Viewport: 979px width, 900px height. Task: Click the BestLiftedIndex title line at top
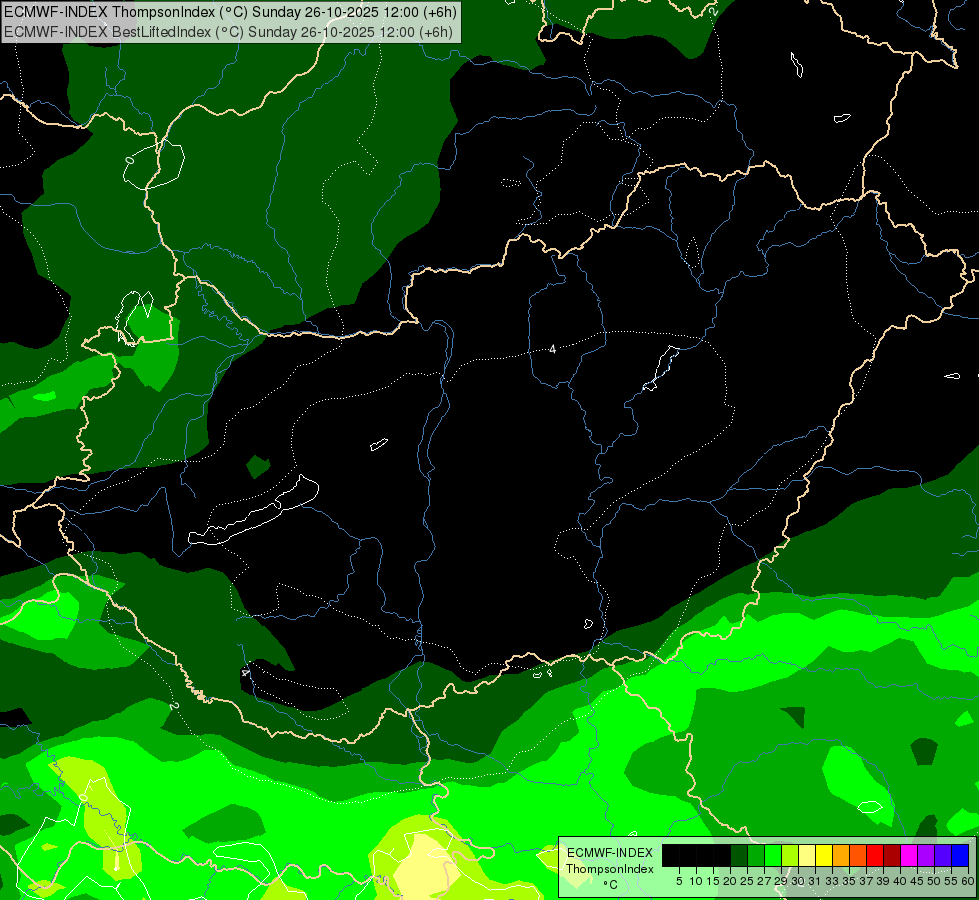click(x=228, y=31)
